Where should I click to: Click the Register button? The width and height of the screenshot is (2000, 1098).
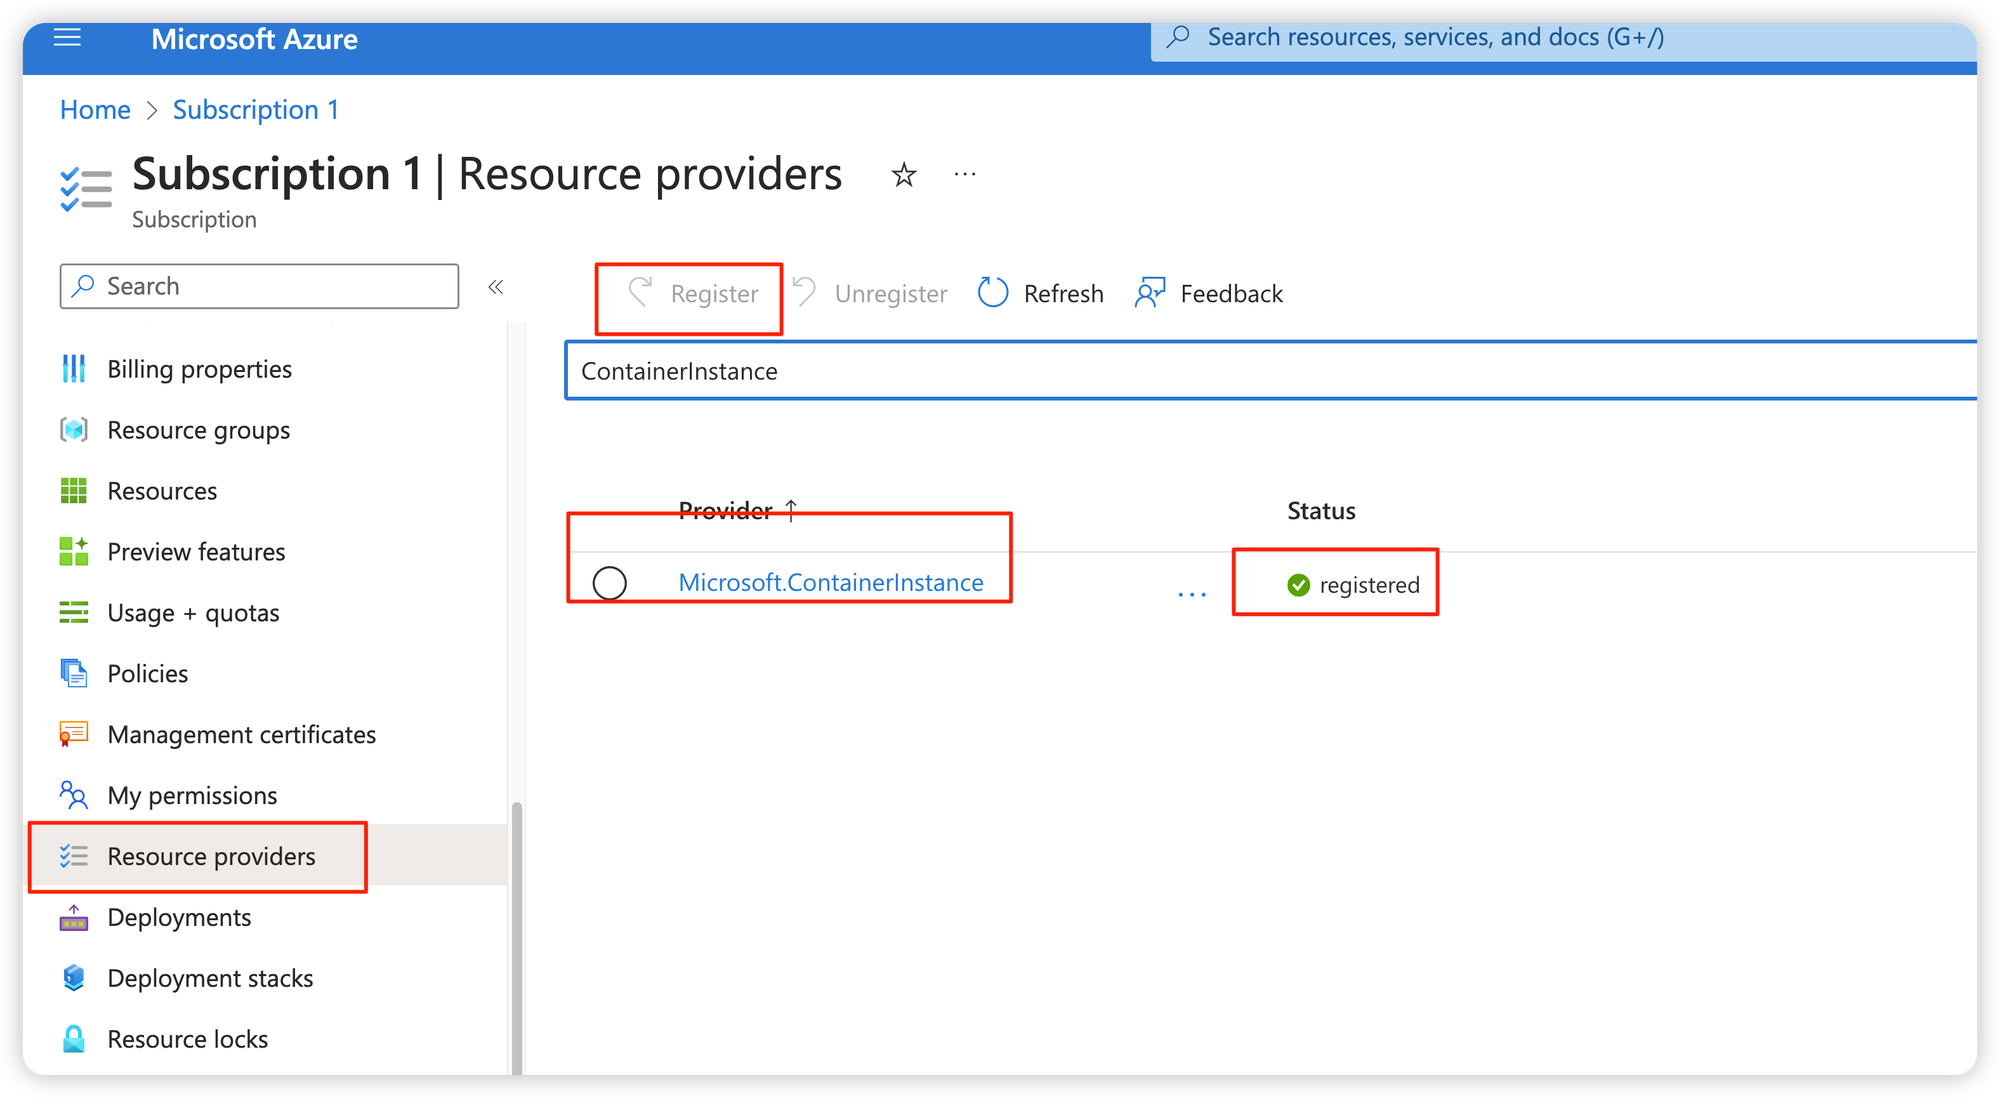pyautogui.click(x=692, y=293)
